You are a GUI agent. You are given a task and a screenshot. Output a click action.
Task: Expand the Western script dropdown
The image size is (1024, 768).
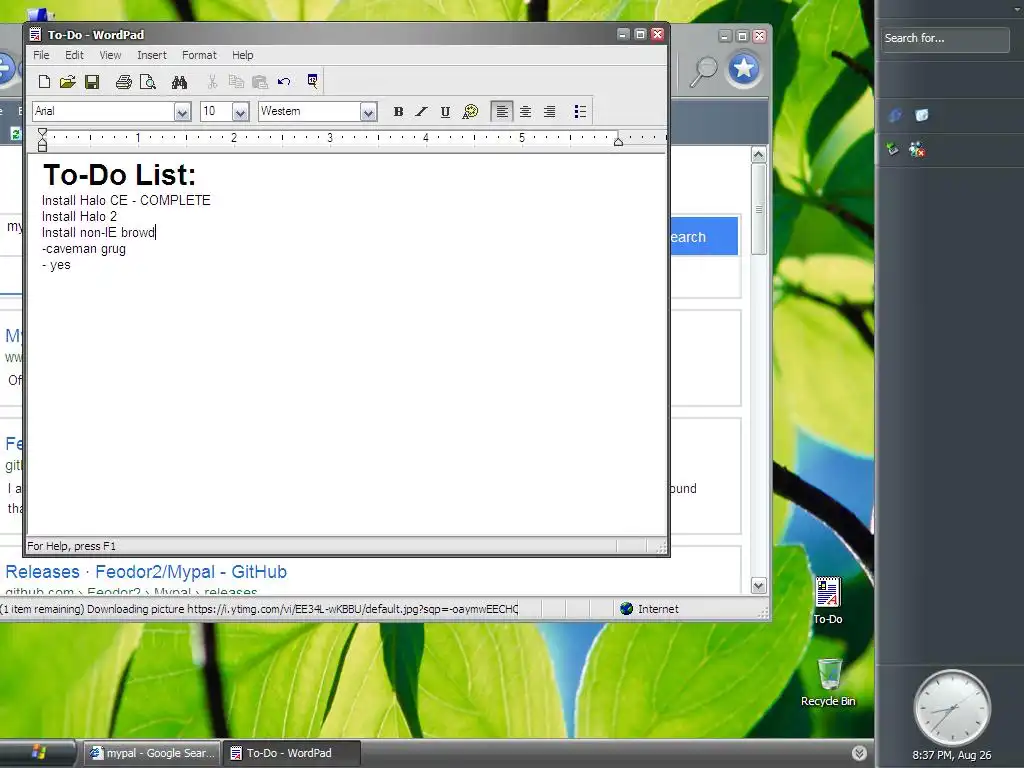click(368, 112)
